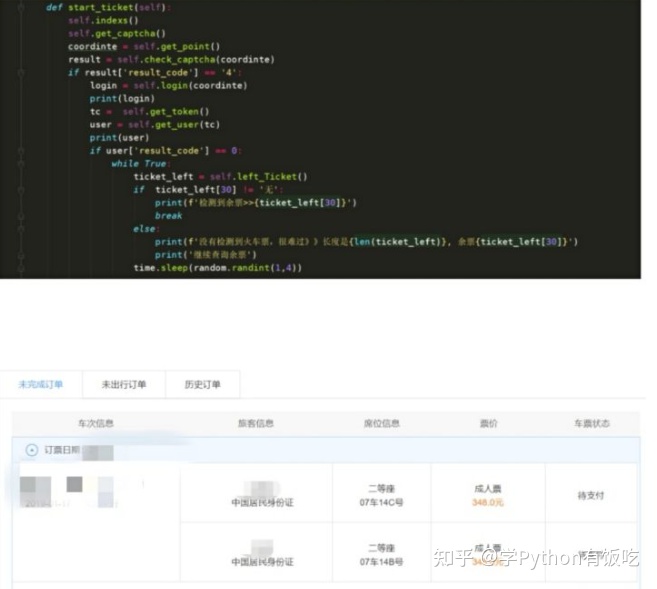The width and height of the screenshot is (657, 589).
Task: Click the tc = self.get_token() line
Action: coord(149,111)
